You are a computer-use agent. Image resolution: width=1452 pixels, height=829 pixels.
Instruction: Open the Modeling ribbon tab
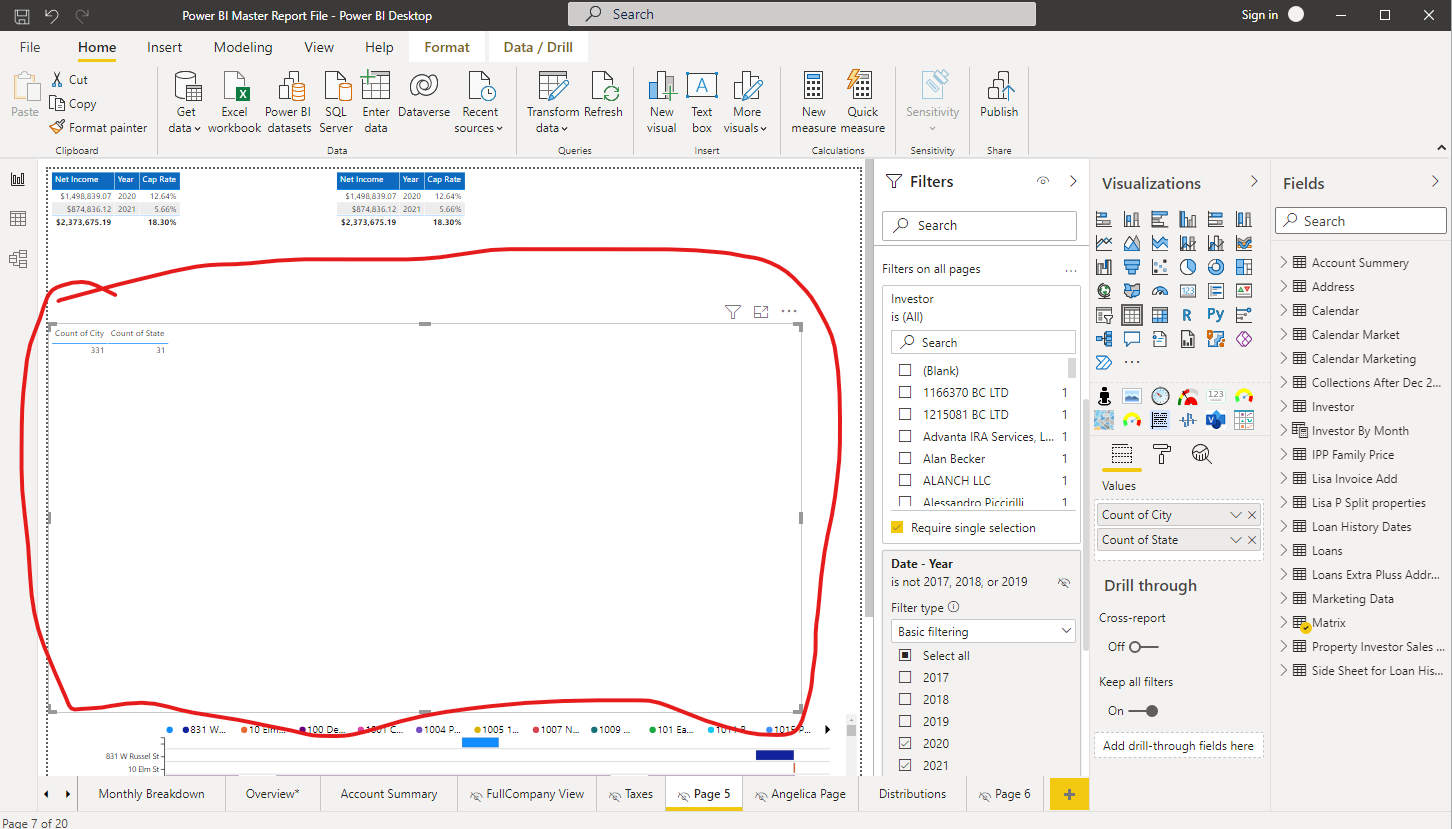click(x=243, y=47)
